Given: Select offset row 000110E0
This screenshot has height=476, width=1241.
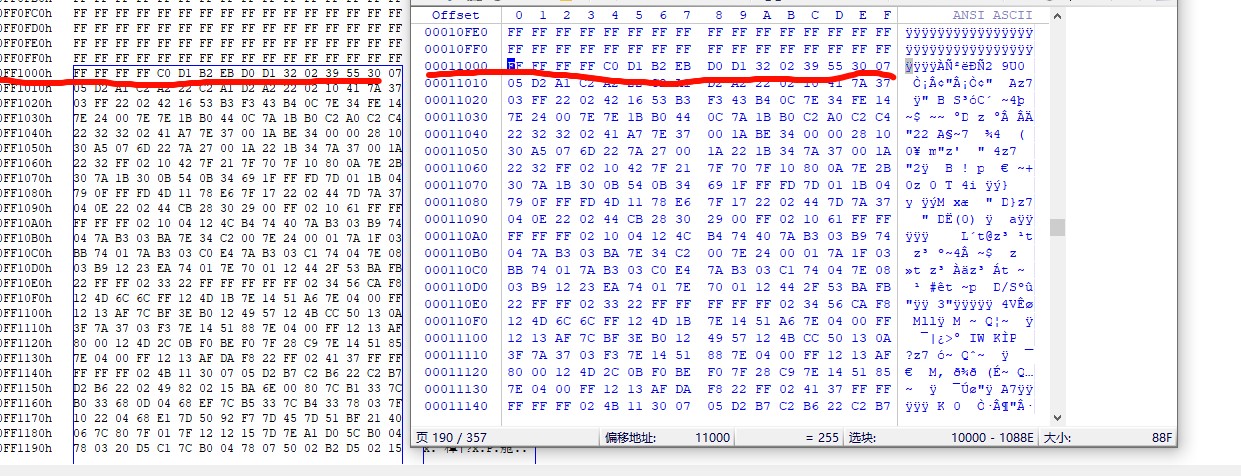Looking at the screenshot, I should click(456, 304).
